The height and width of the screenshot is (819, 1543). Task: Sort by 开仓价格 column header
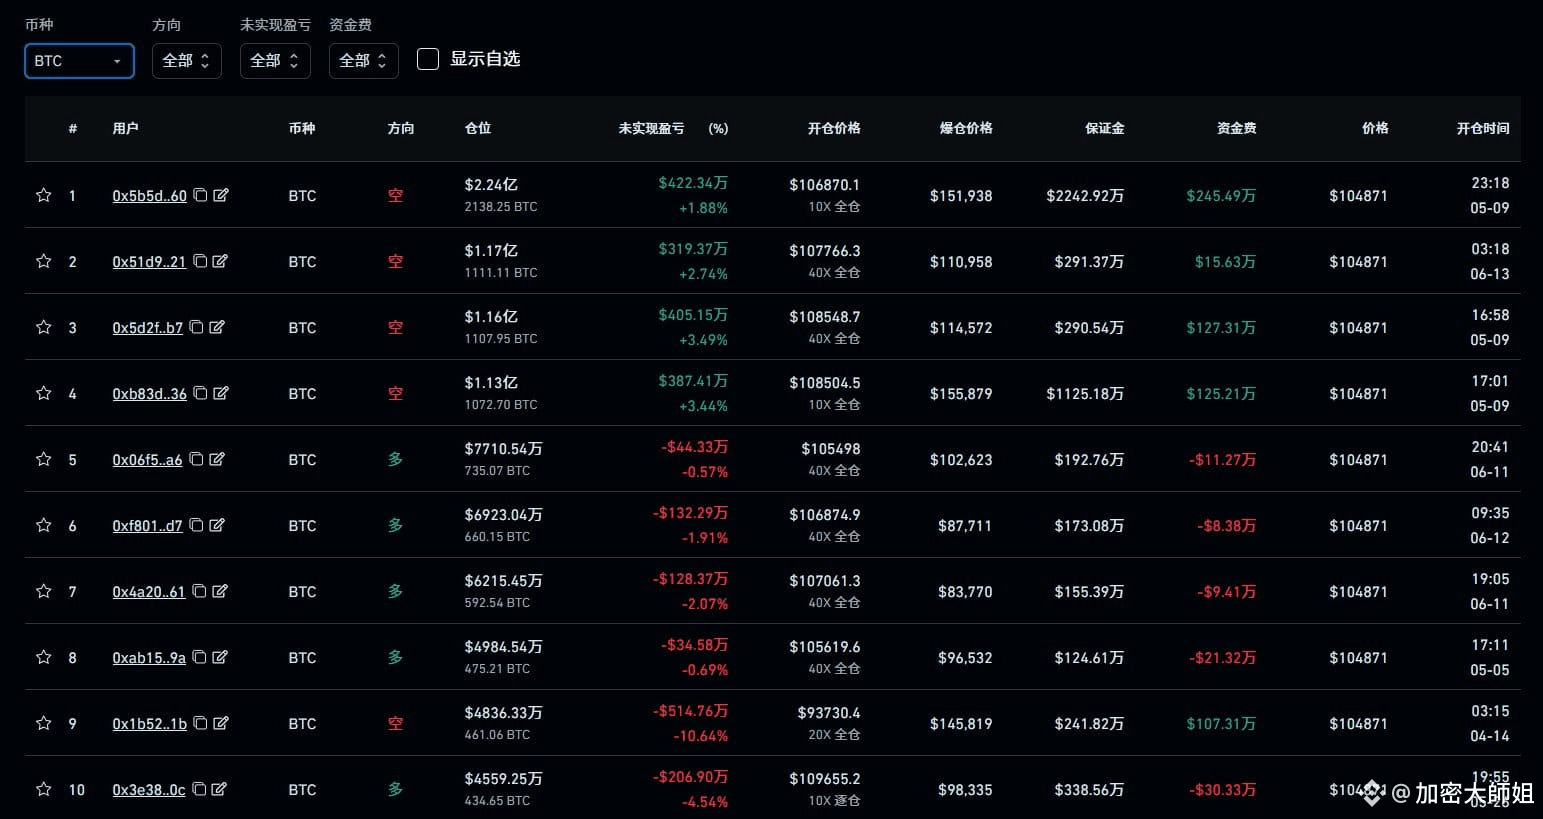coord(834,128)
